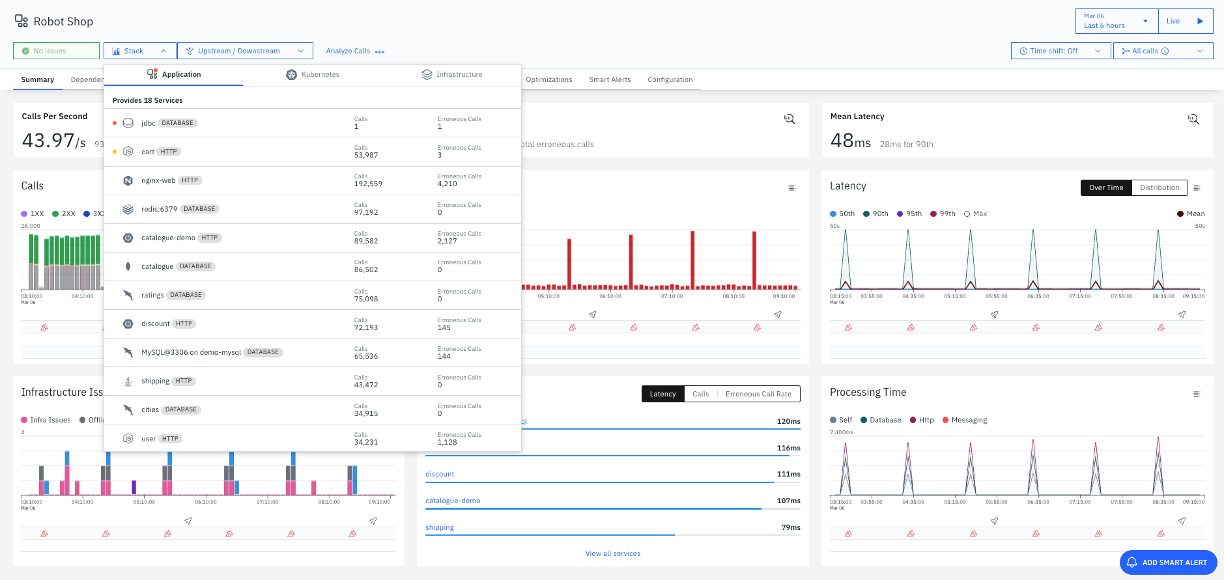Click the View all services link
The width and height of the screenshot is (1224, 580).
coord(613,553)
